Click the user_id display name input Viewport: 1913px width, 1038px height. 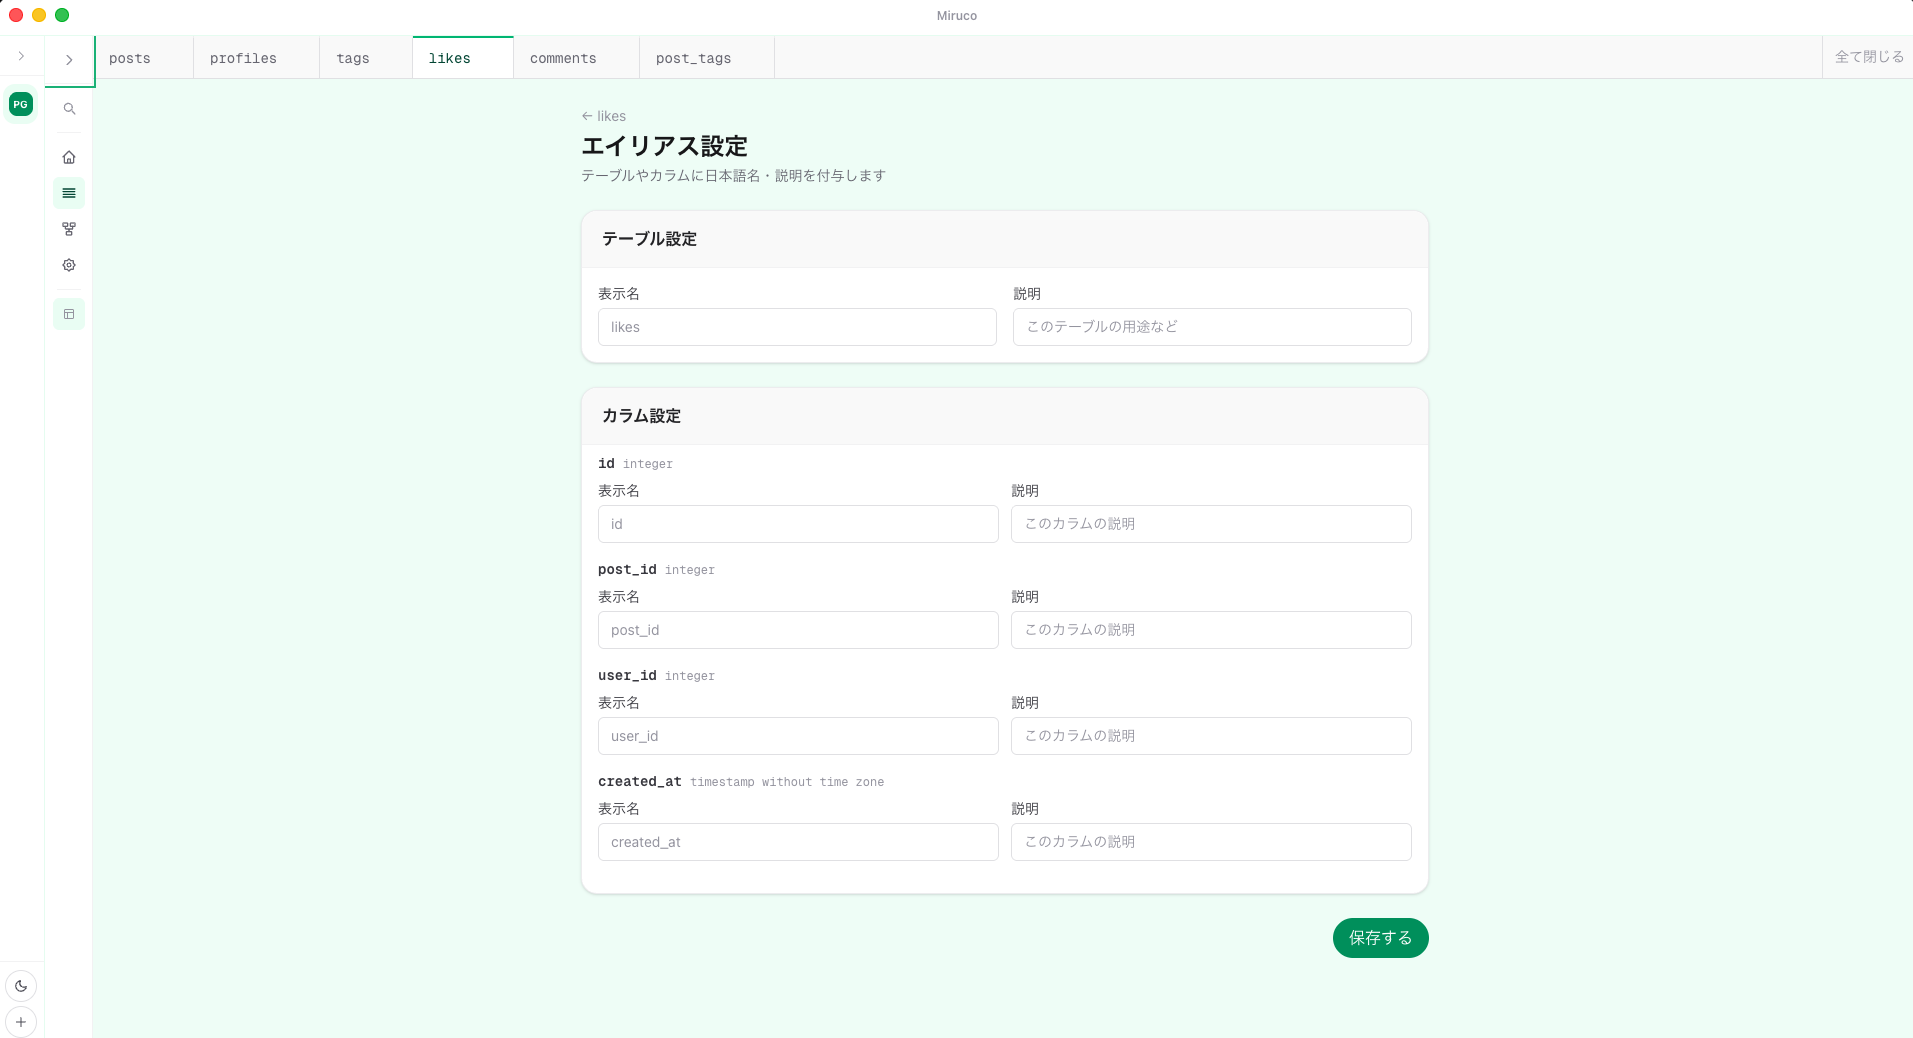pyautogui.click(x=798, y=736)
